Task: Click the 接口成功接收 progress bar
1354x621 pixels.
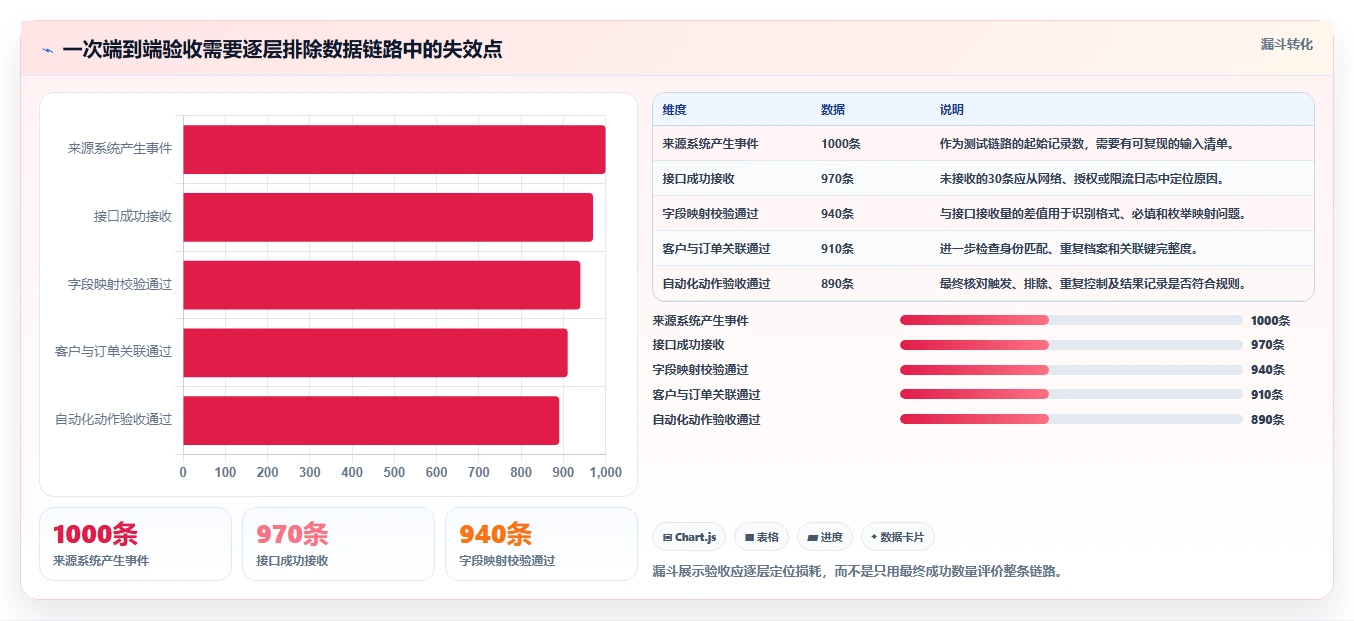Action: pos(1071,345)
